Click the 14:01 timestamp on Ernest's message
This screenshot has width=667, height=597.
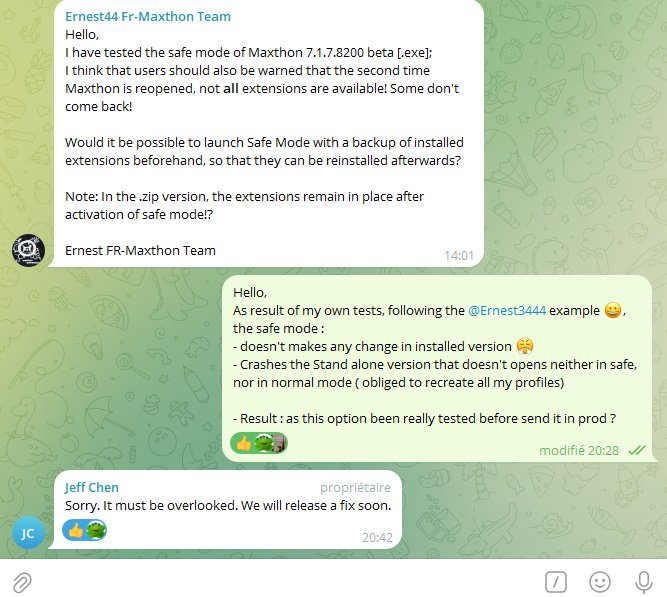pos(459,255)
